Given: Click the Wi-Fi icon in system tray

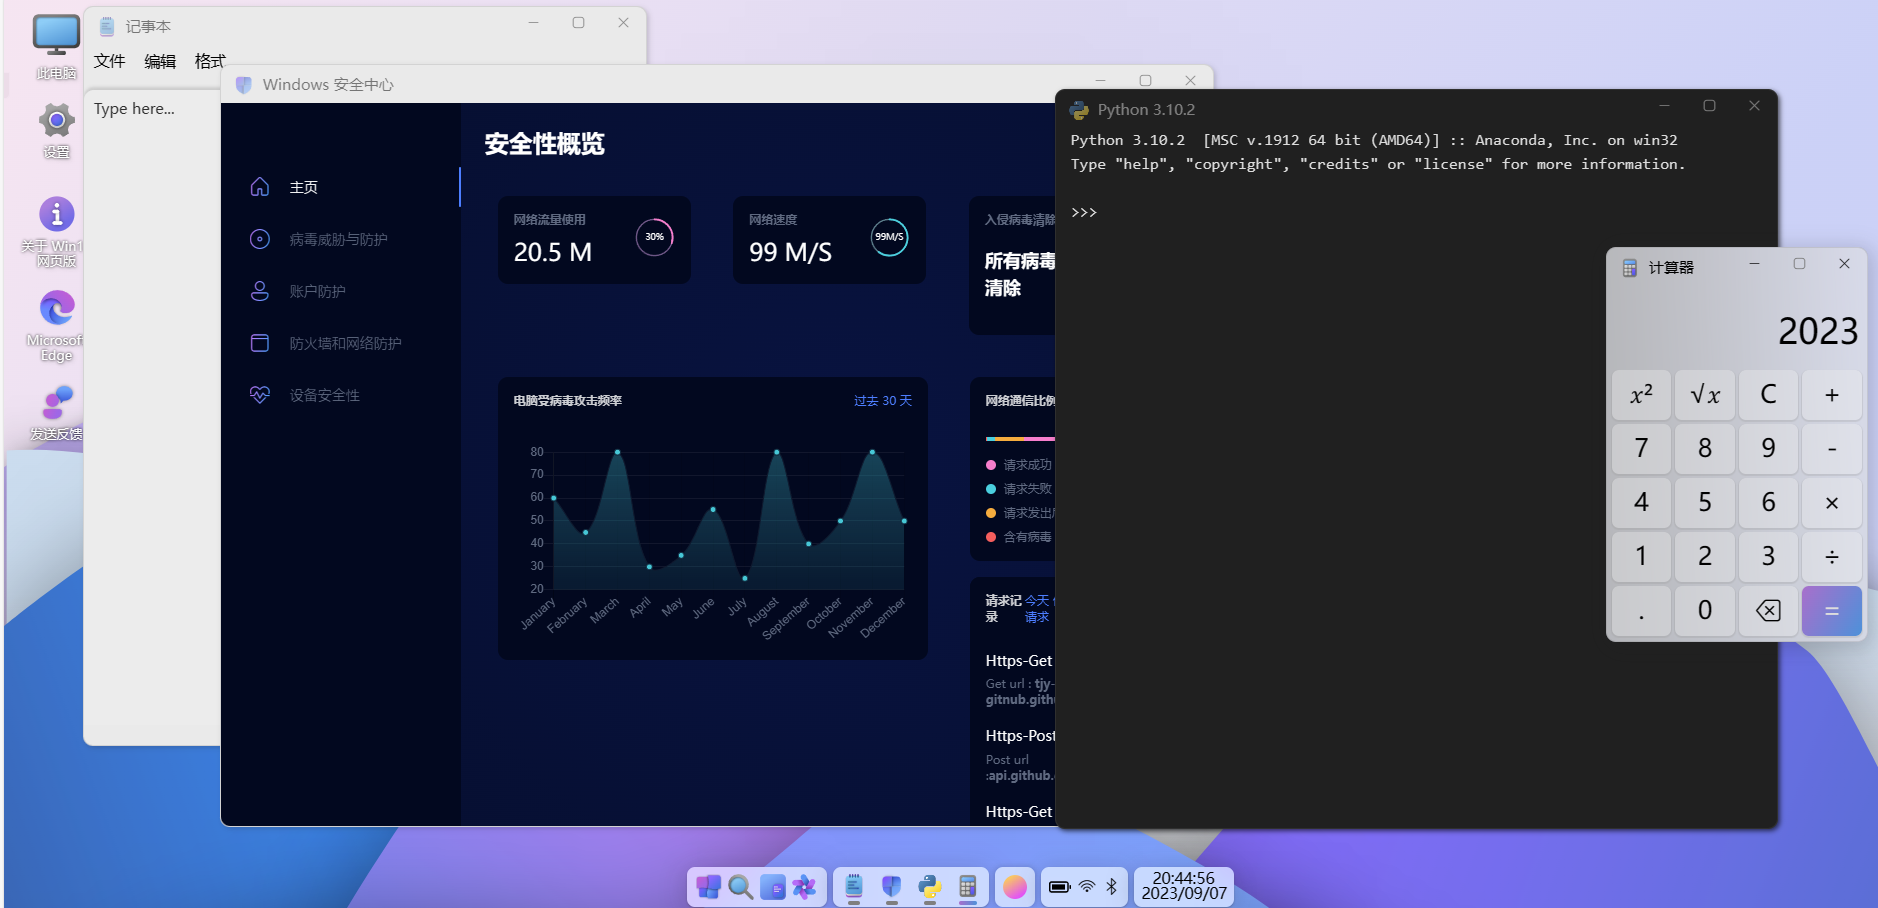Looking at the screenshot, I should pos(1087,887).
